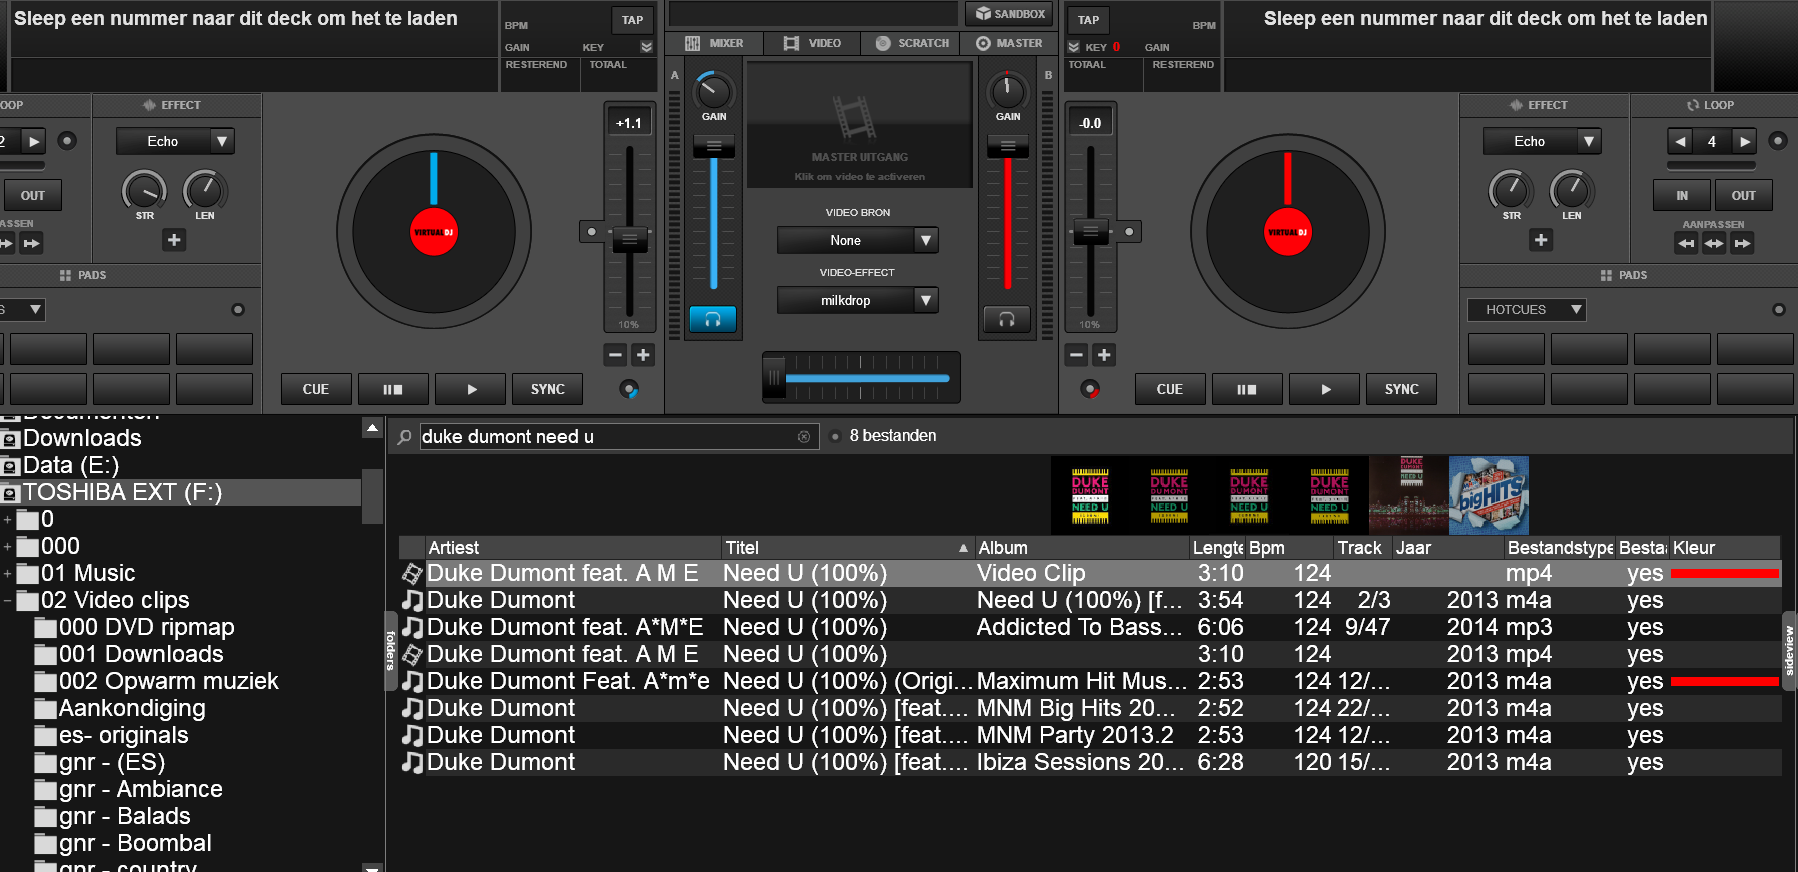Click CUE on the right deck
This screenshot has width=1798, height=872.
pos(1169,389)
